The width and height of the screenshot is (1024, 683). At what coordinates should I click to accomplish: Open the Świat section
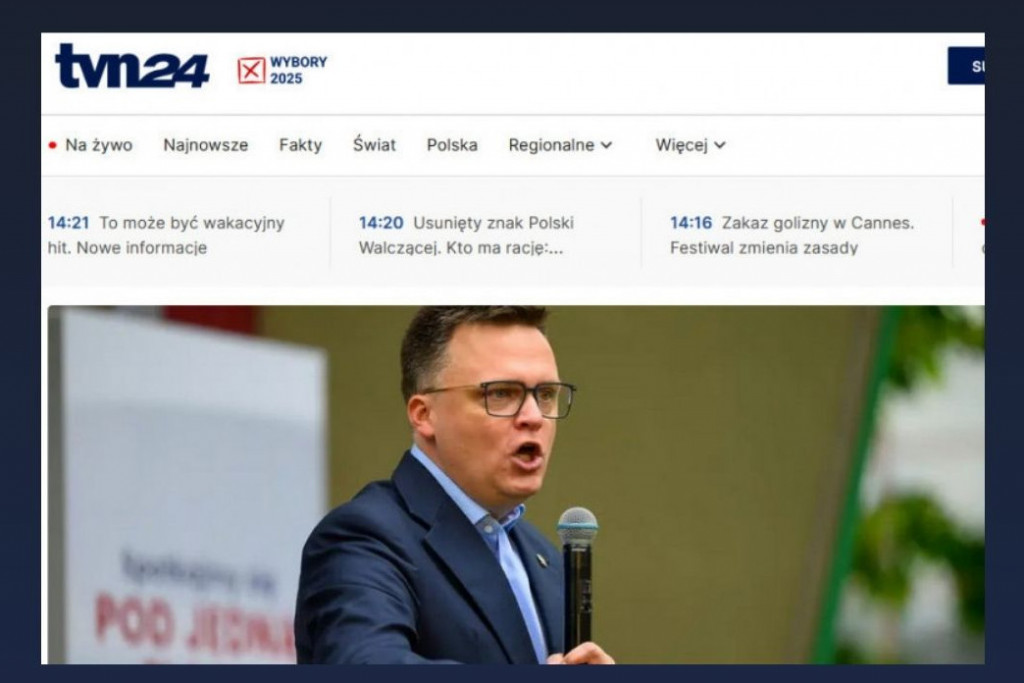click(x=374, y=144)
